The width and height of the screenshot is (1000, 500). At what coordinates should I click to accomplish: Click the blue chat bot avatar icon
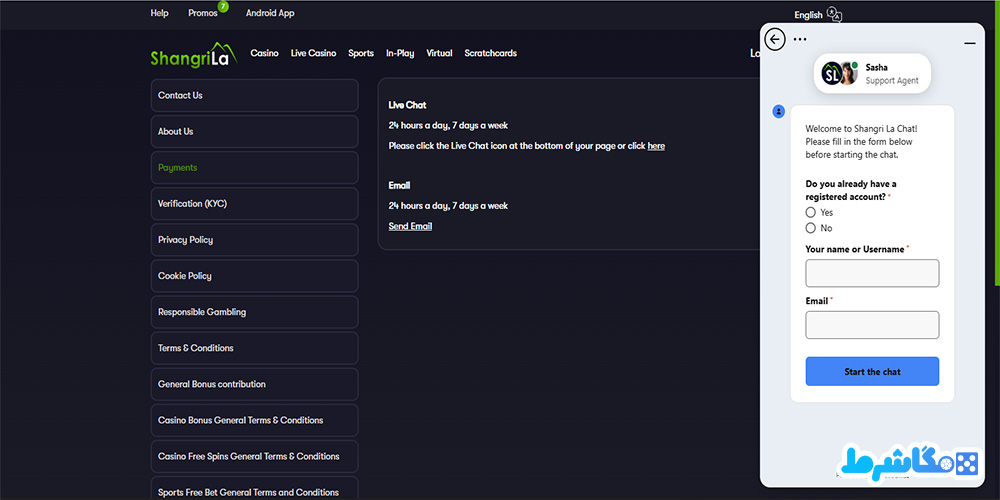click(x=779, y=112)
